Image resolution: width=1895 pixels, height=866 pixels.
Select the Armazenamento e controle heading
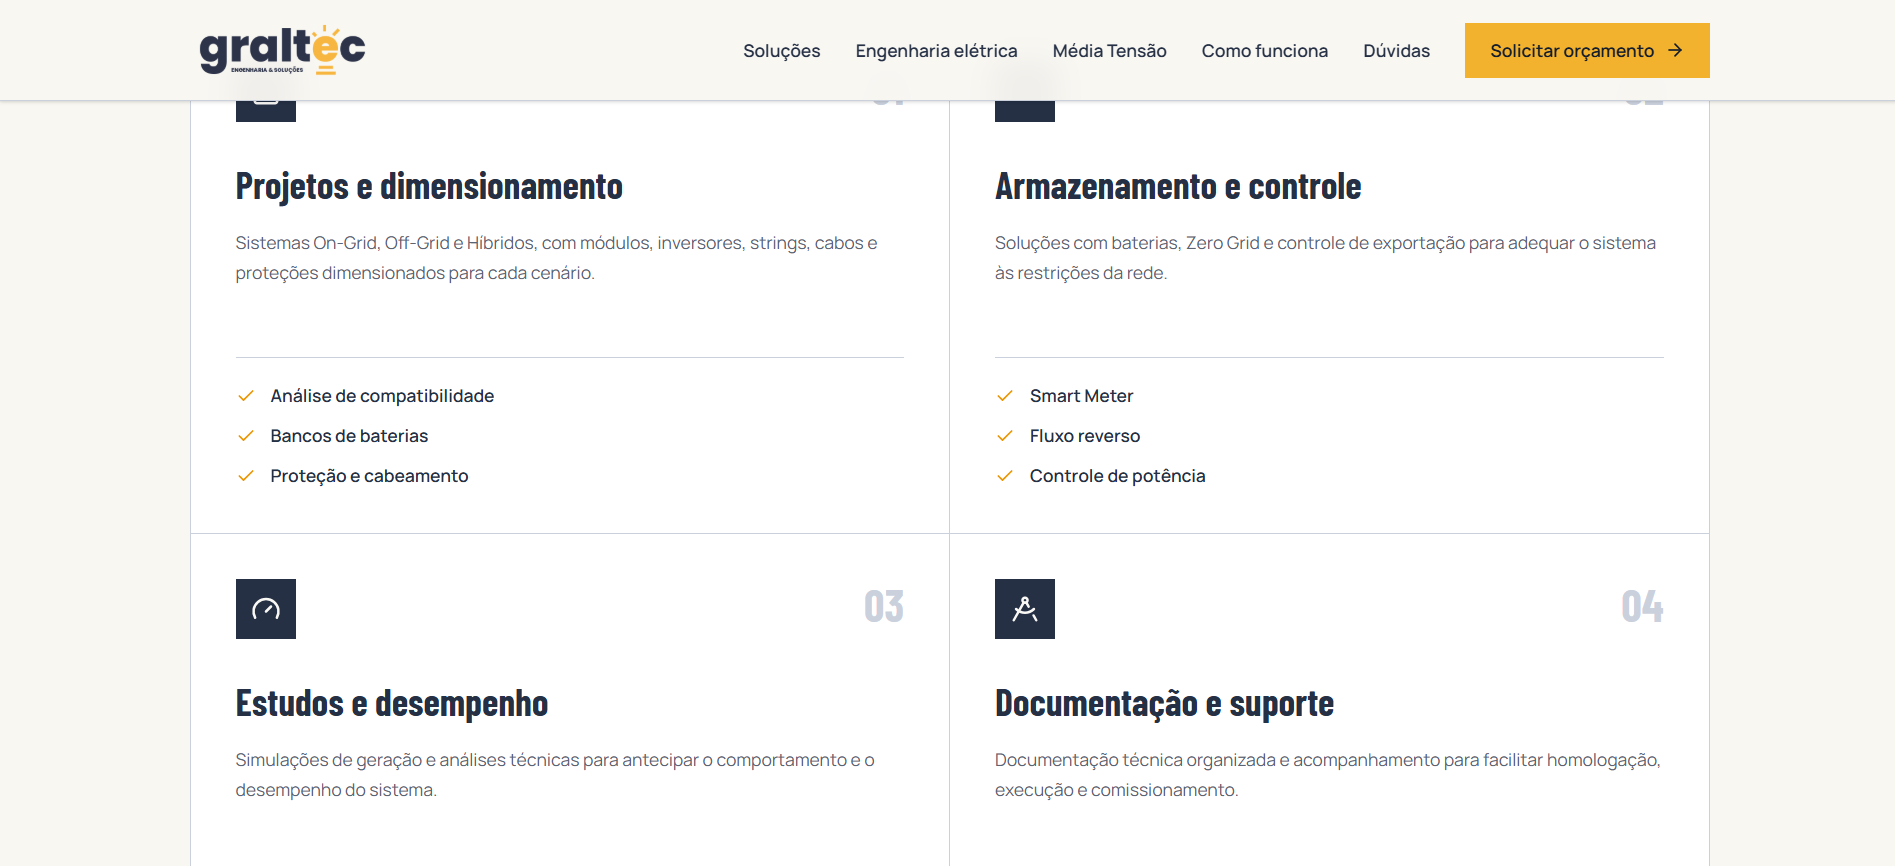tap(1178, 187)
